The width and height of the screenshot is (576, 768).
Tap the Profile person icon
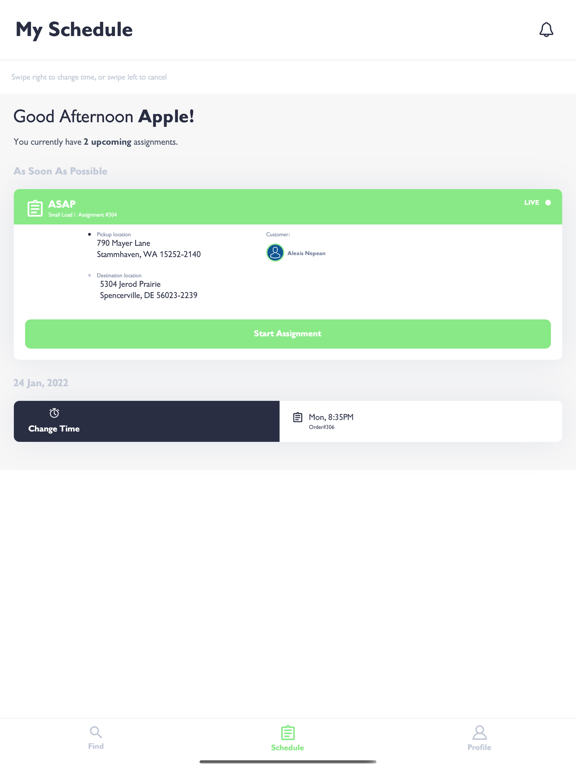pos(479,733)
